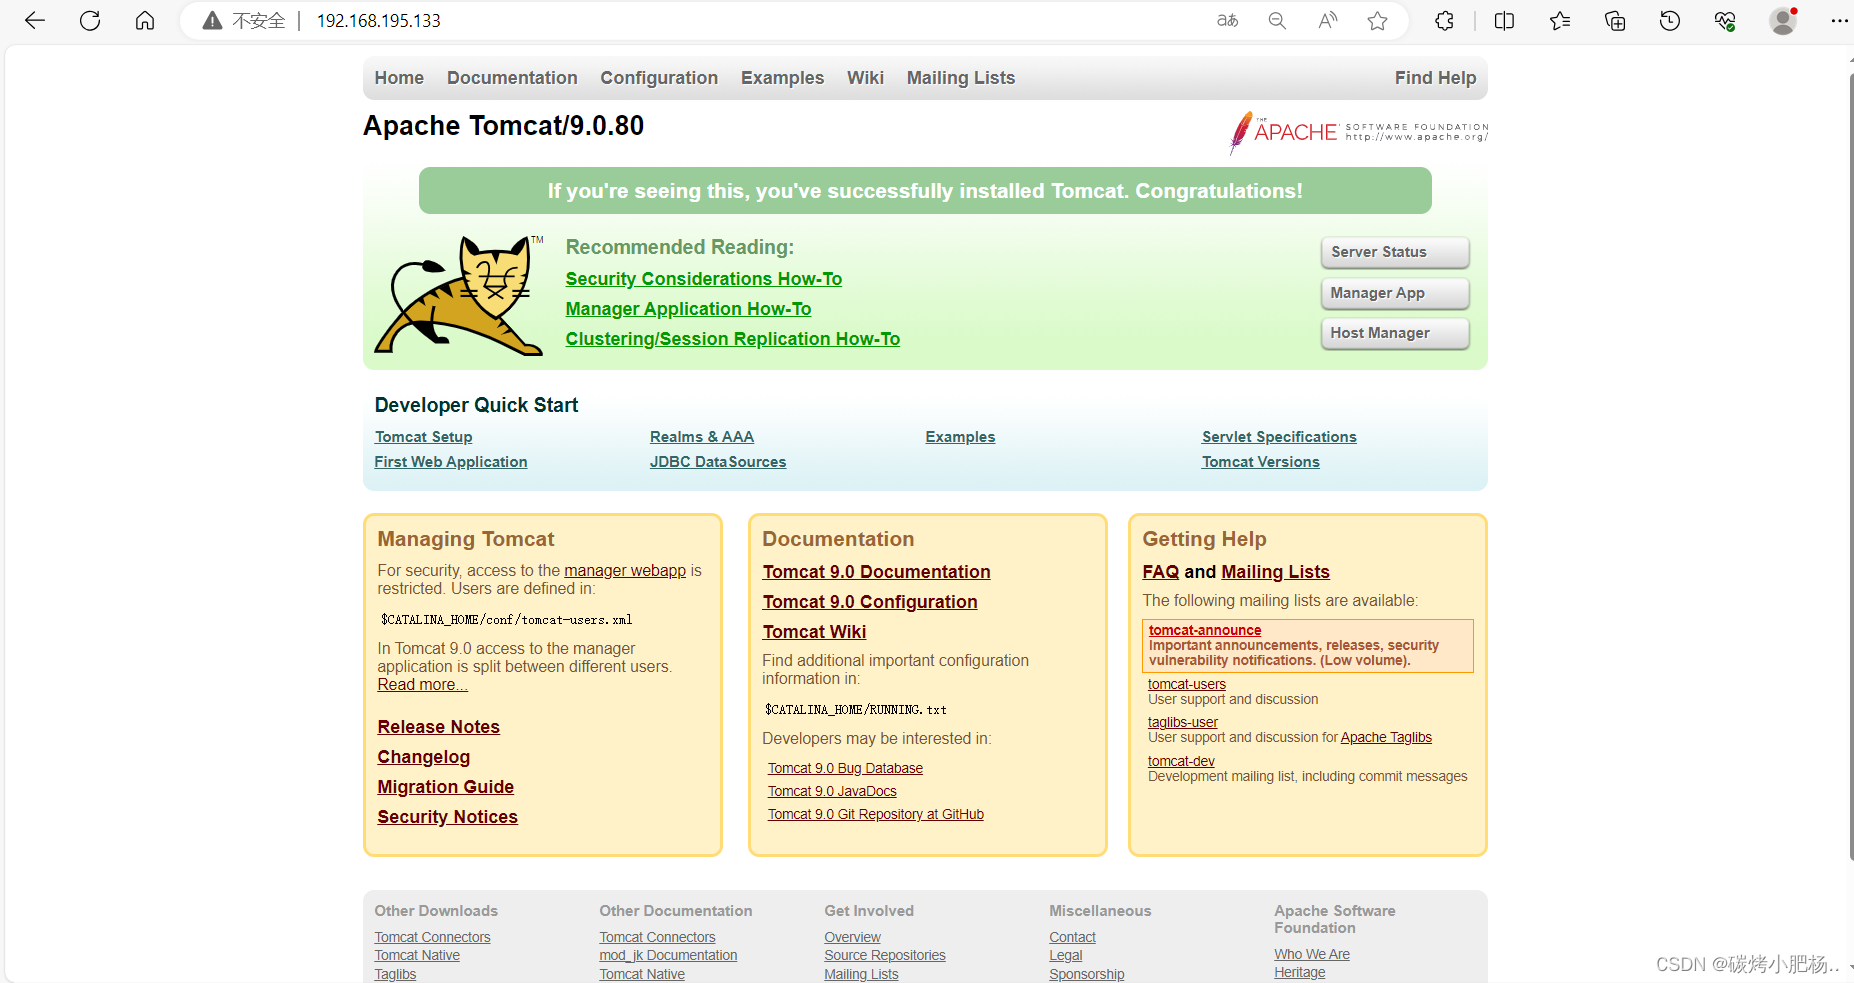Click the zoom magnifier icon in address bar
The image size is (1854, 983).
(x=1277, y=21)
